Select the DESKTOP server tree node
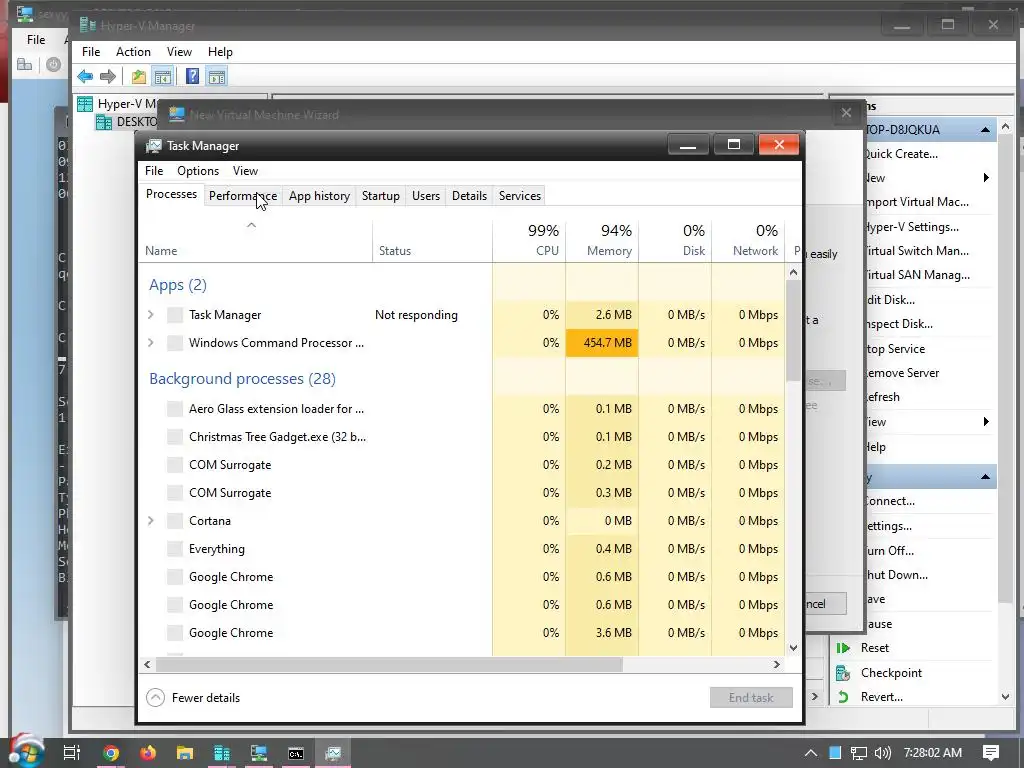 127,122
